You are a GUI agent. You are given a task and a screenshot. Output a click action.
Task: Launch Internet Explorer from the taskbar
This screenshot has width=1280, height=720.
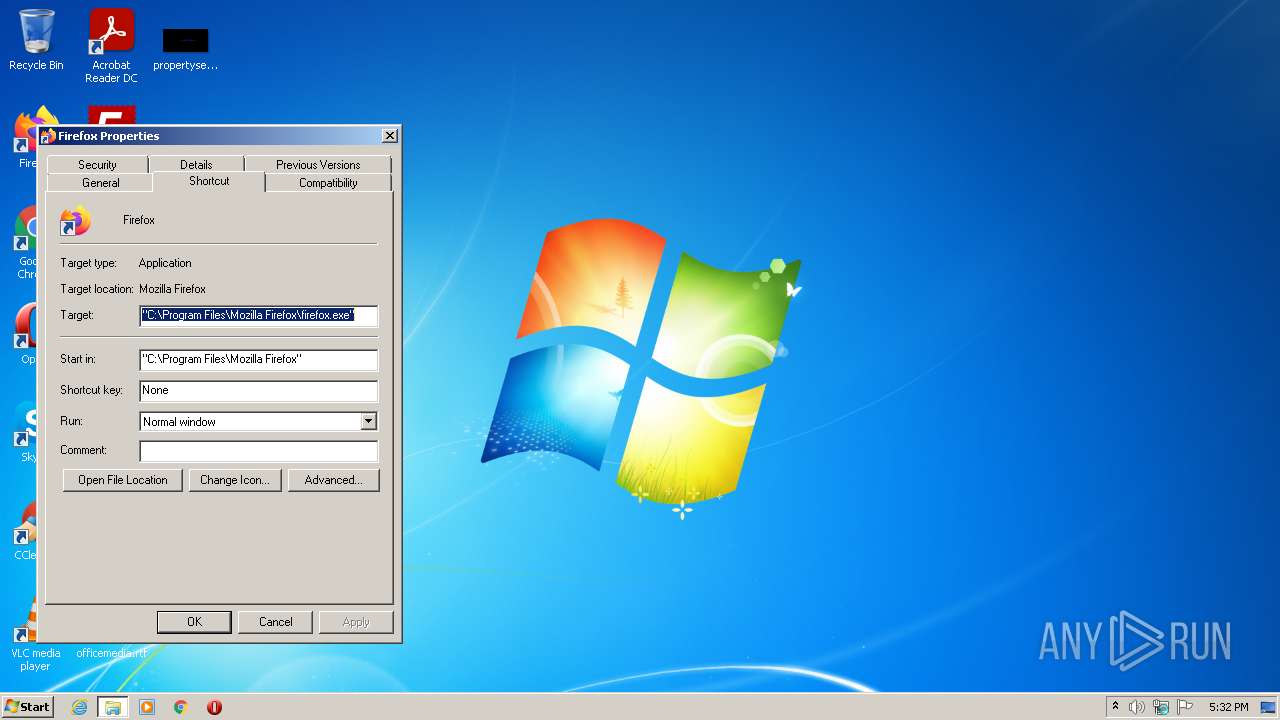[x=80, y=707]
